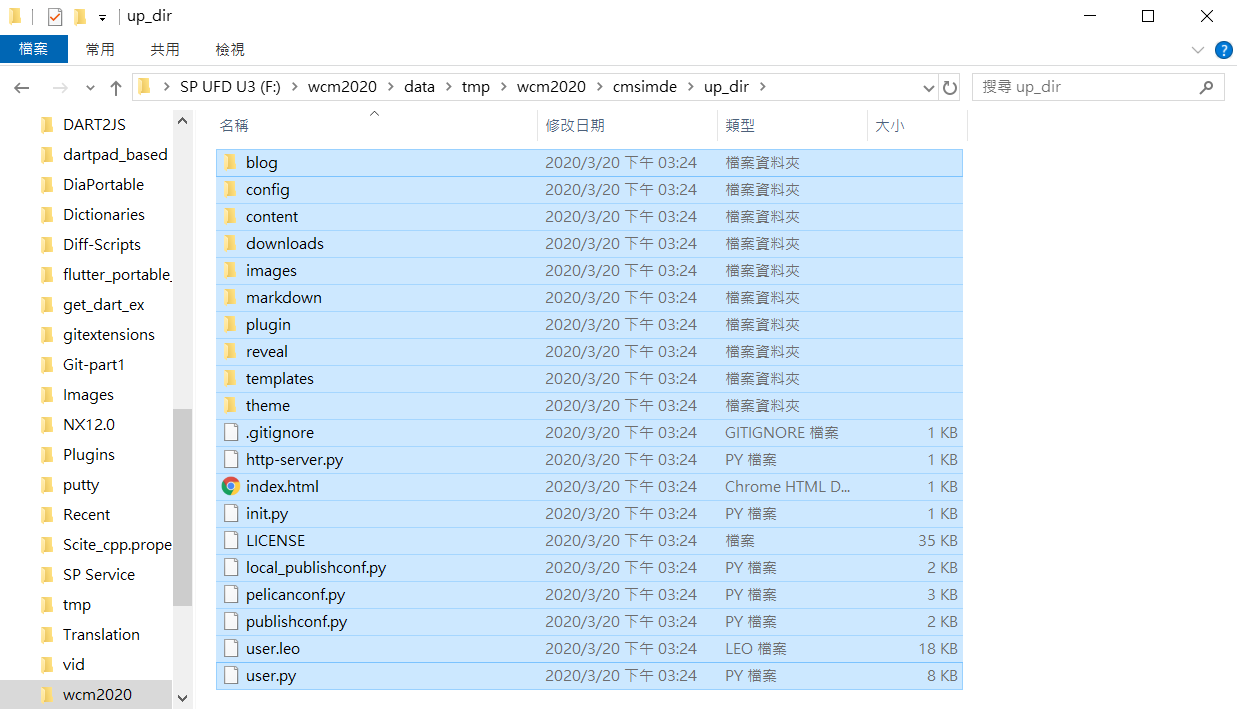Click the Chrome icon beside index.html
The image size is (1237, 709).
click(230, 487)
